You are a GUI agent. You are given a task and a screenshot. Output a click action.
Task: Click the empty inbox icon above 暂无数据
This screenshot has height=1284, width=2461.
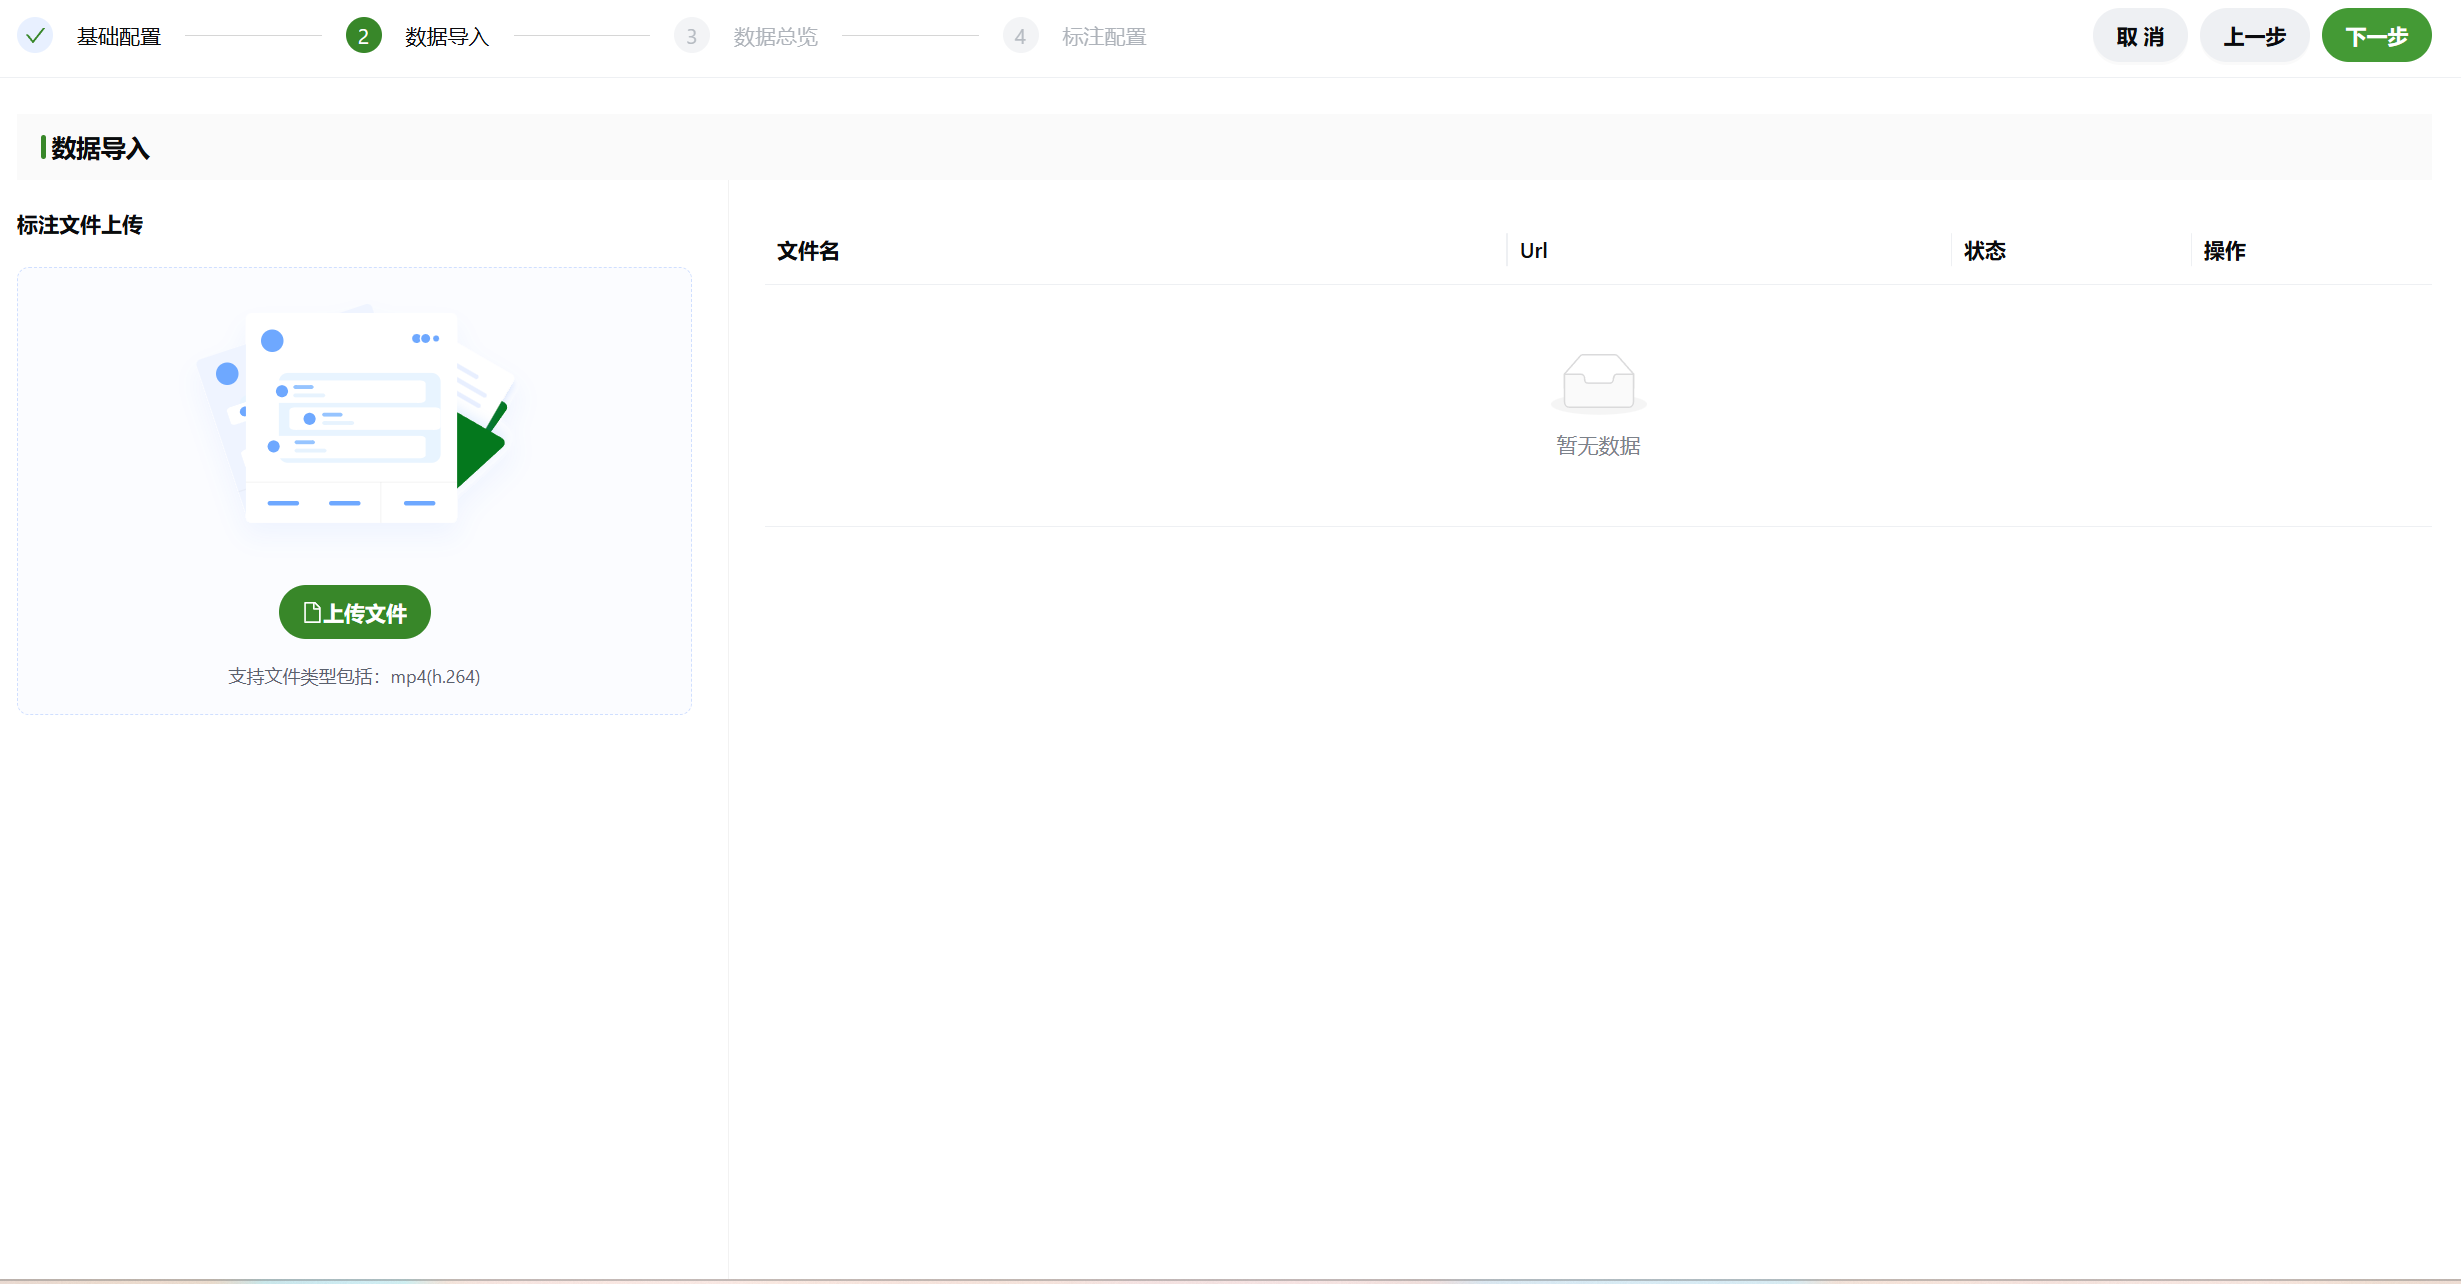1598,383
